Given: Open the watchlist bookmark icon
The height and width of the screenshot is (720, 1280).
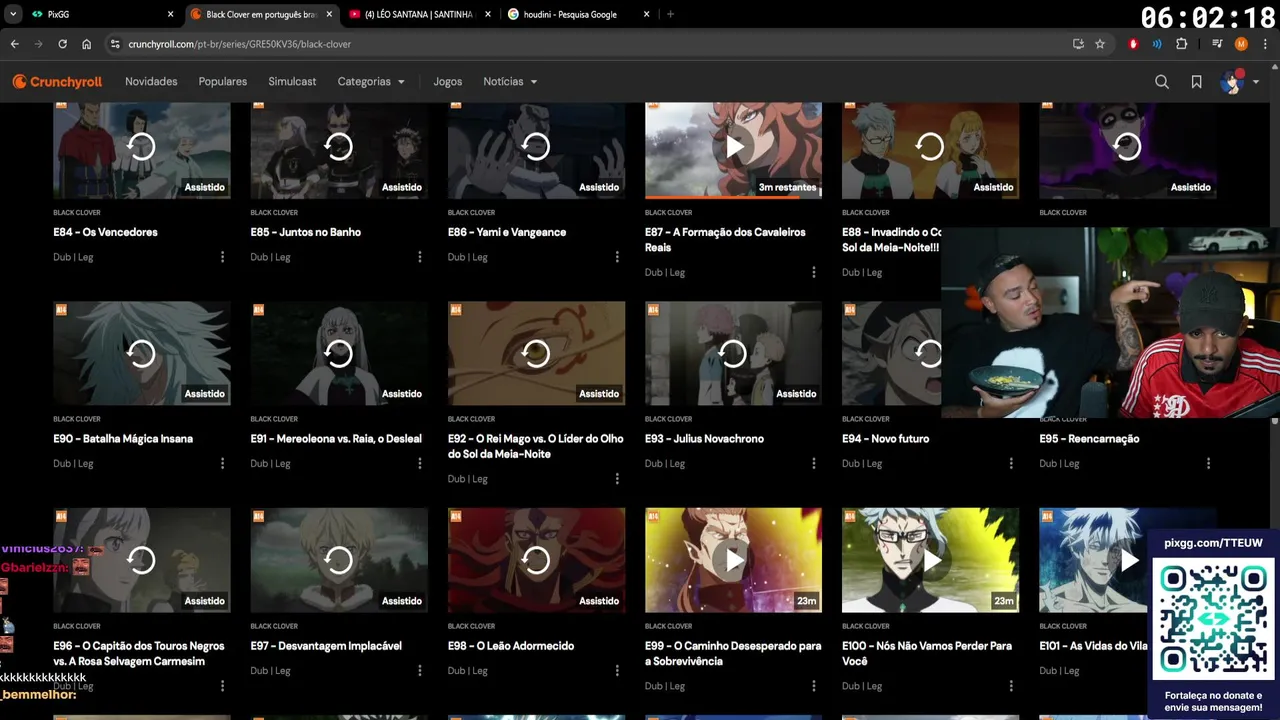Looking at the screenshot, I should coord(1196,82).
